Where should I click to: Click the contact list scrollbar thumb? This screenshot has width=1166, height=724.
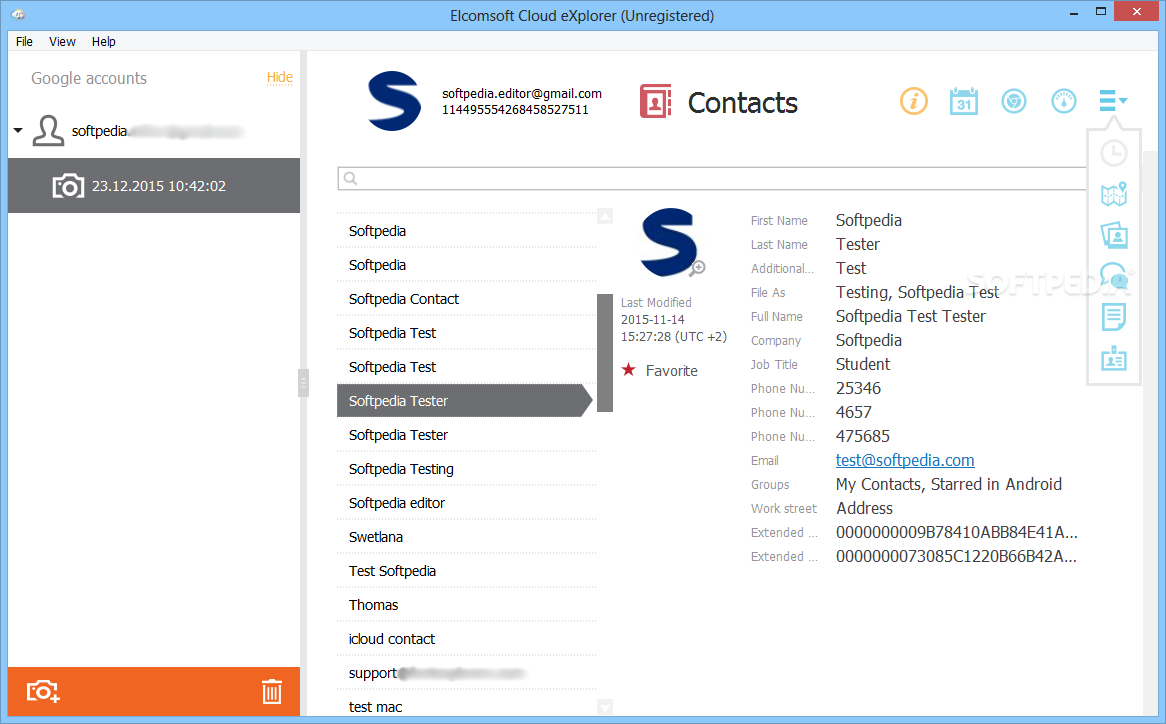tap(605, 352)
